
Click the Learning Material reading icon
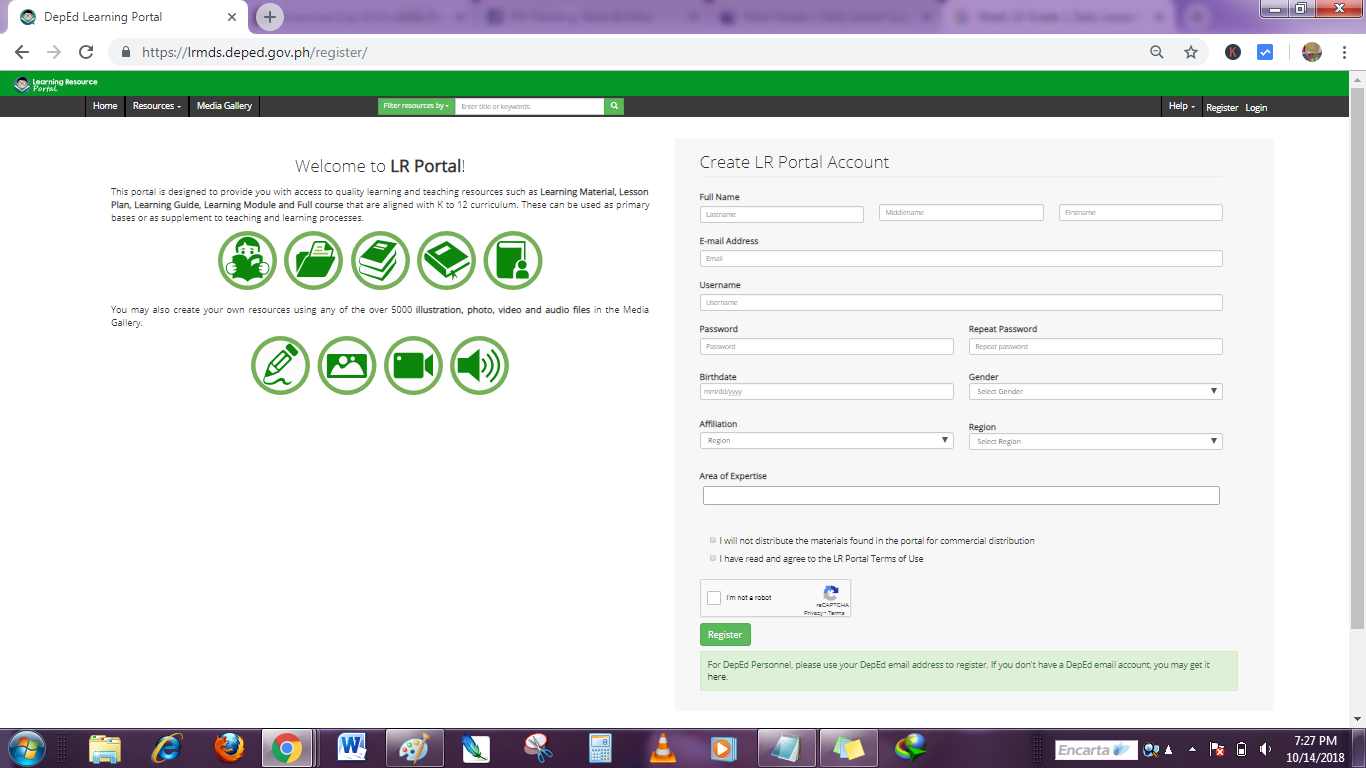coord(247,260)
